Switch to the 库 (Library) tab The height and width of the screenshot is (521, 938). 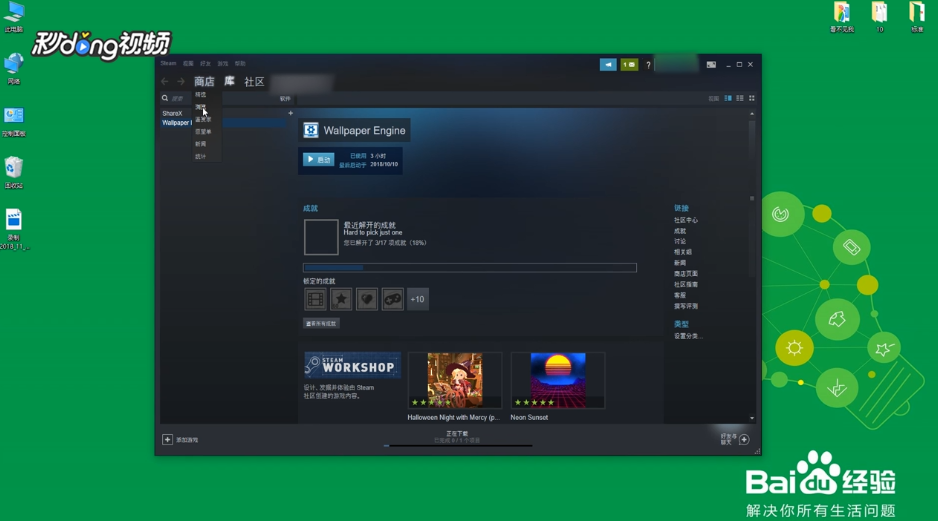(230, 81)
